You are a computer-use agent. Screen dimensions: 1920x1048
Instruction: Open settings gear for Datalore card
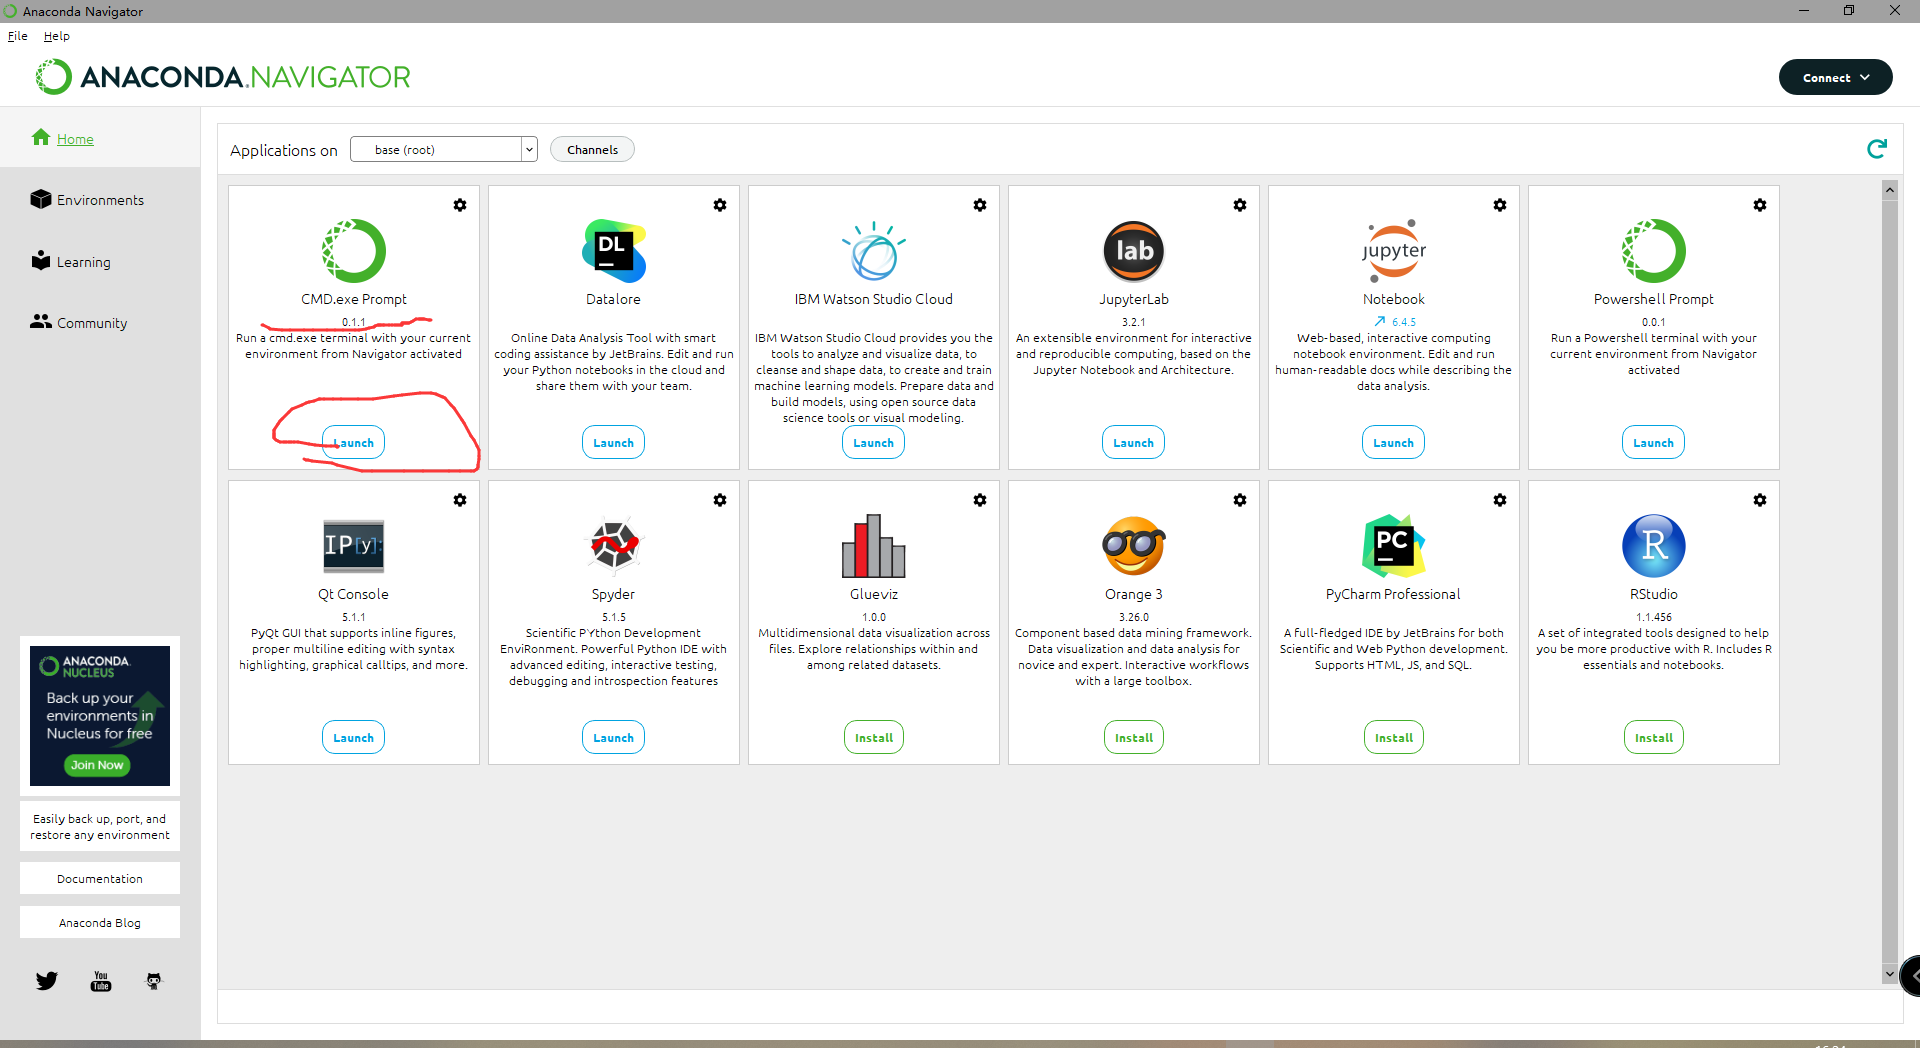point(720,205)
